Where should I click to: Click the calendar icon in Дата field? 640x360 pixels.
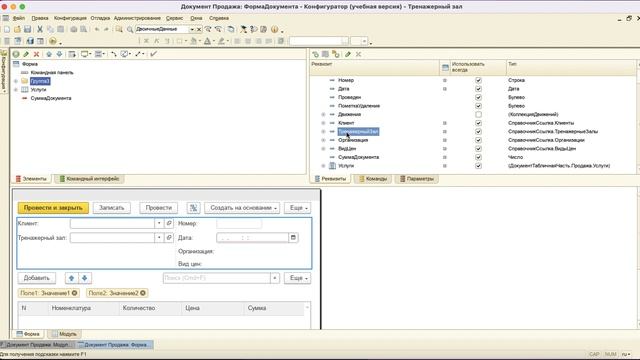pyautogui.click(x=293, y=238)
